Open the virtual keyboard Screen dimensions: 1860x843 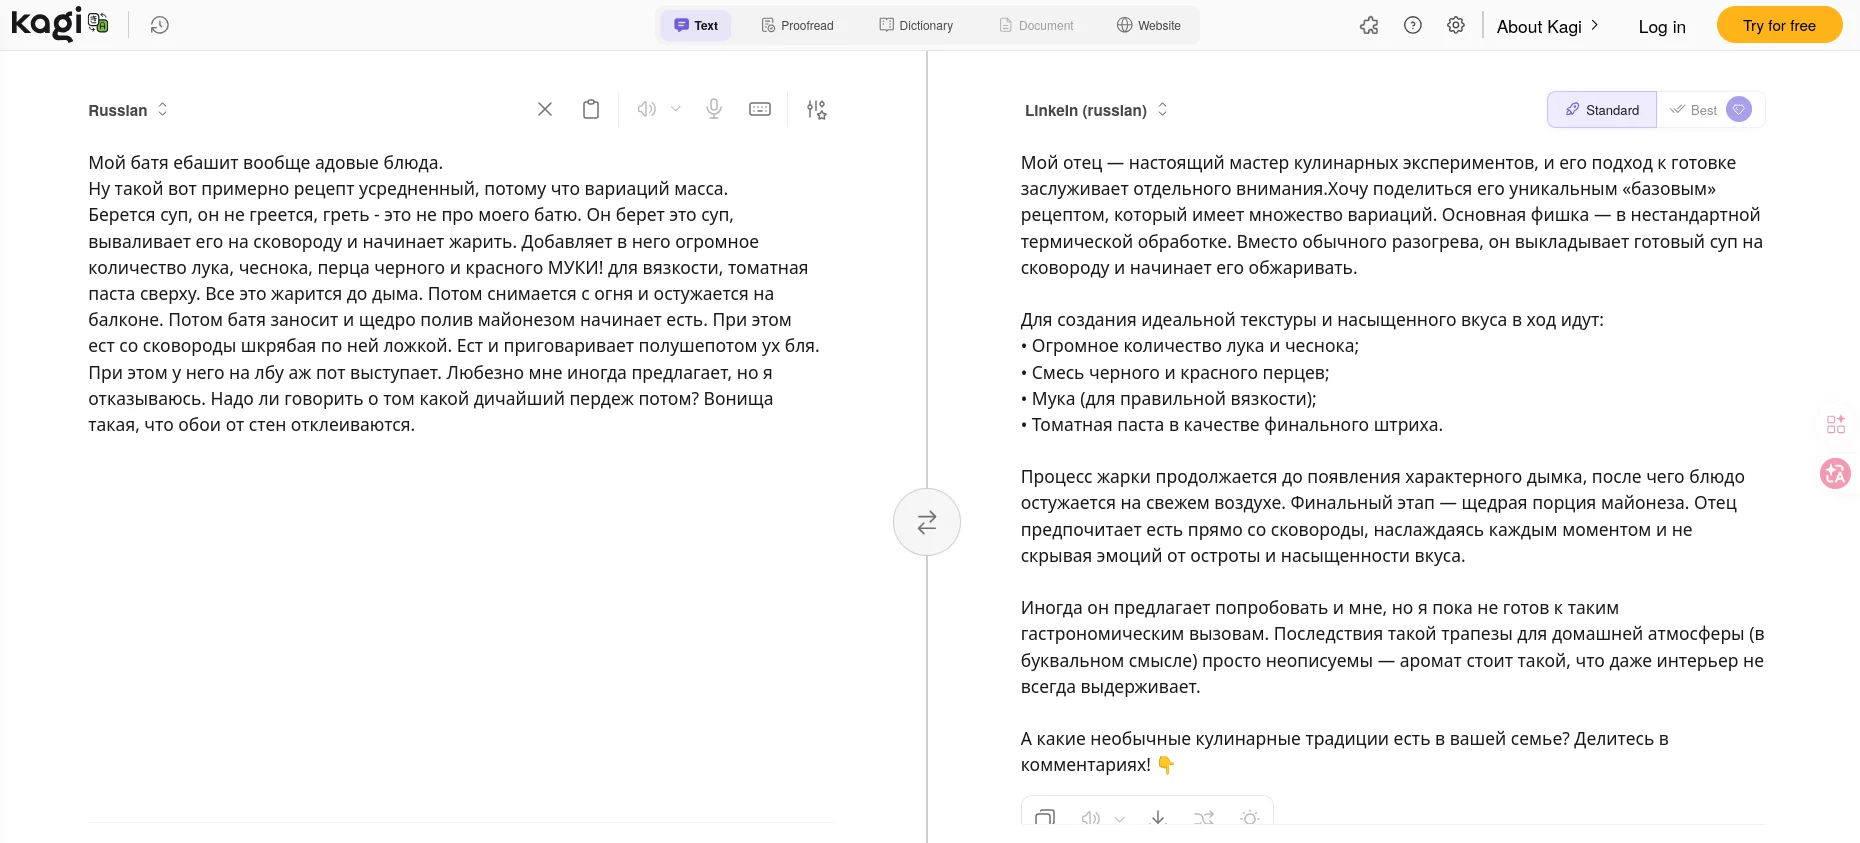click(760, 109)
